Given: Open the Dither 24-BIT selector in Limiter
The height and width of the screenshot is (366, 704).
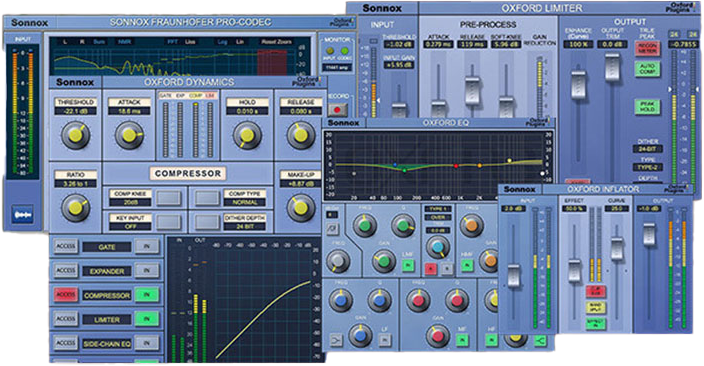Looking at the screenshot, I should point(647,149).
